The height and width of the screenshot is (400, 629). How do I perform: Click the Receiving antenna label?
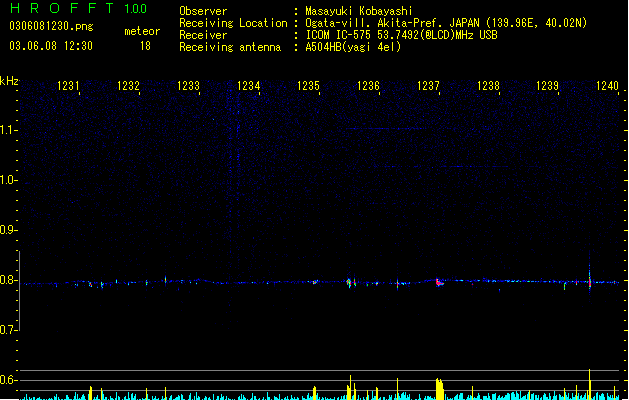pos(230,47)
